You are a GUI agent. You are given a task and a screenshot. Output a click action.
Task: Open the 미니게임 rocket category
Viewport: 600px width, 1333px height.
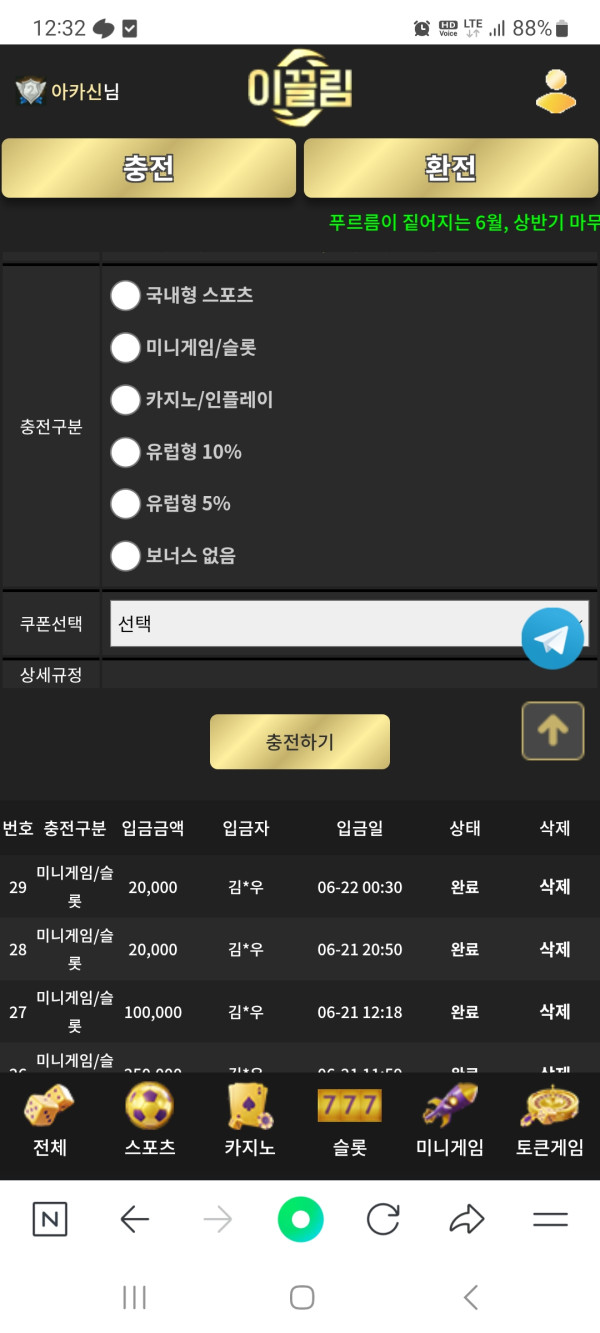pyautogui.click(x=450, y=1120)
